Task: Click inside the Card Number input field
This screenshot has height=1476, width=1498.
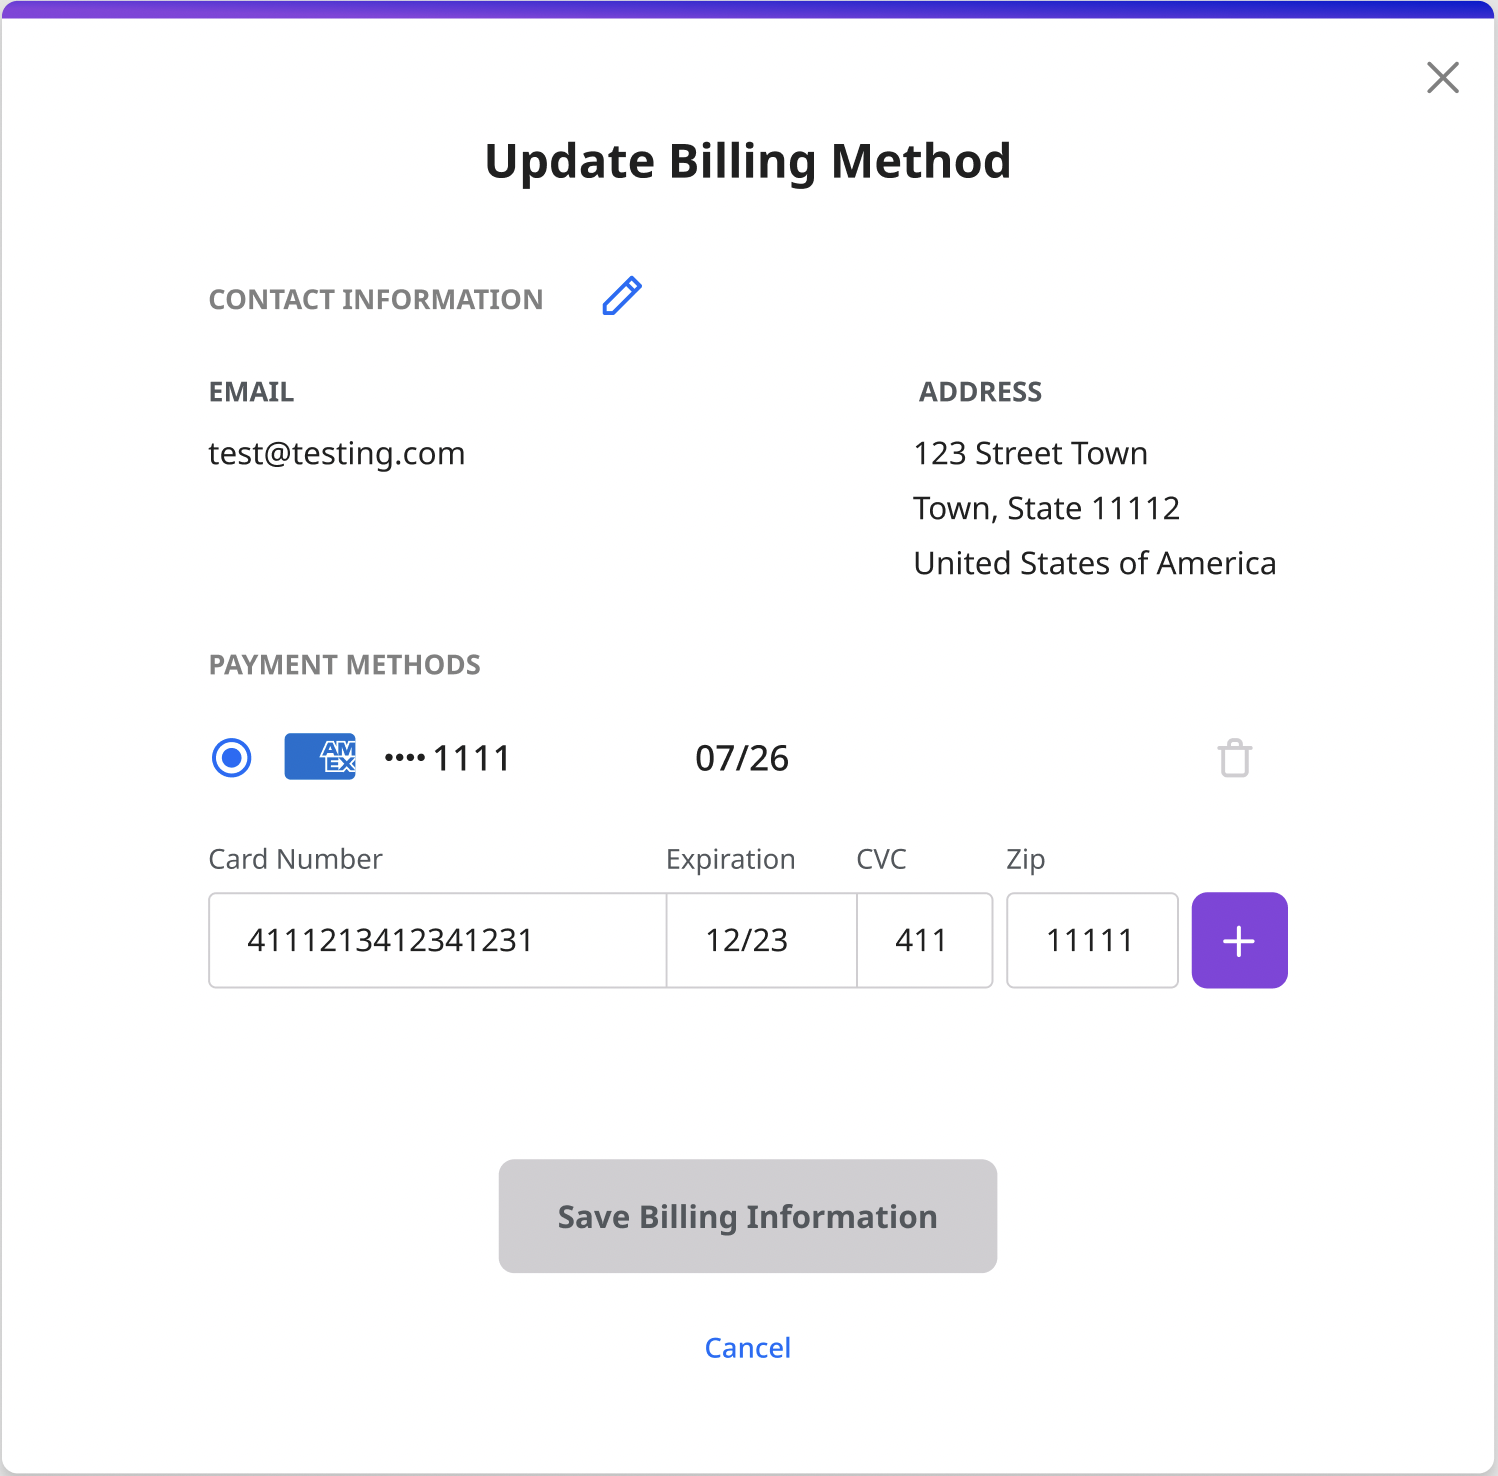Action: [436, 940]
